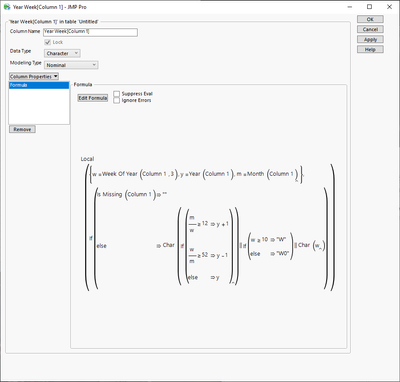This screenshot has height=382, width=400.
Task: Open the Data Type Character dropdown
Action: click(62, 53)
